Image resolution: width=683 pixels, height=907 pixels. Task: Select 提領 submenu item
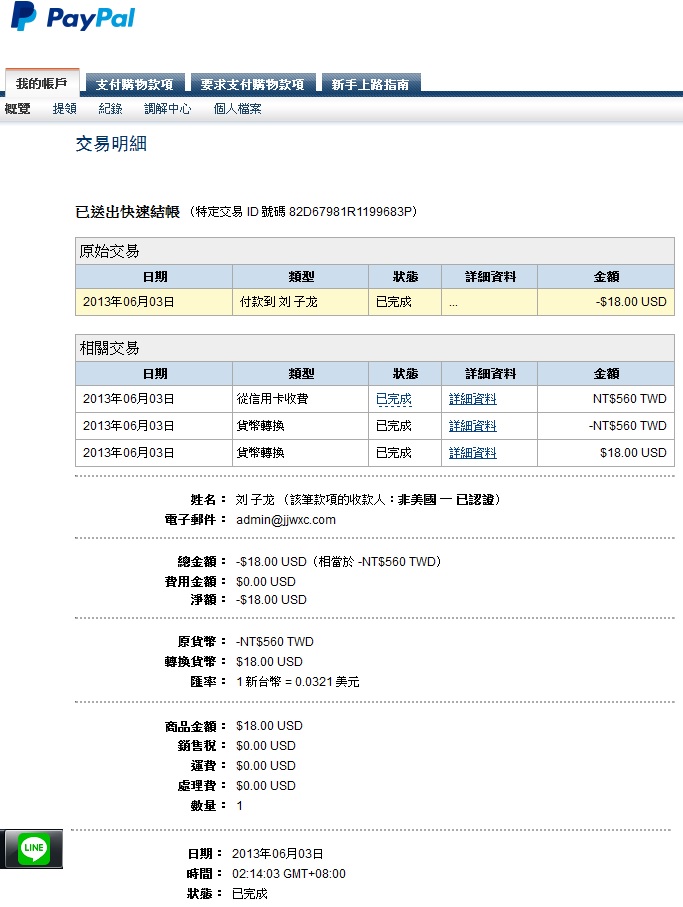pyautogui.click(x=64, y=109)
